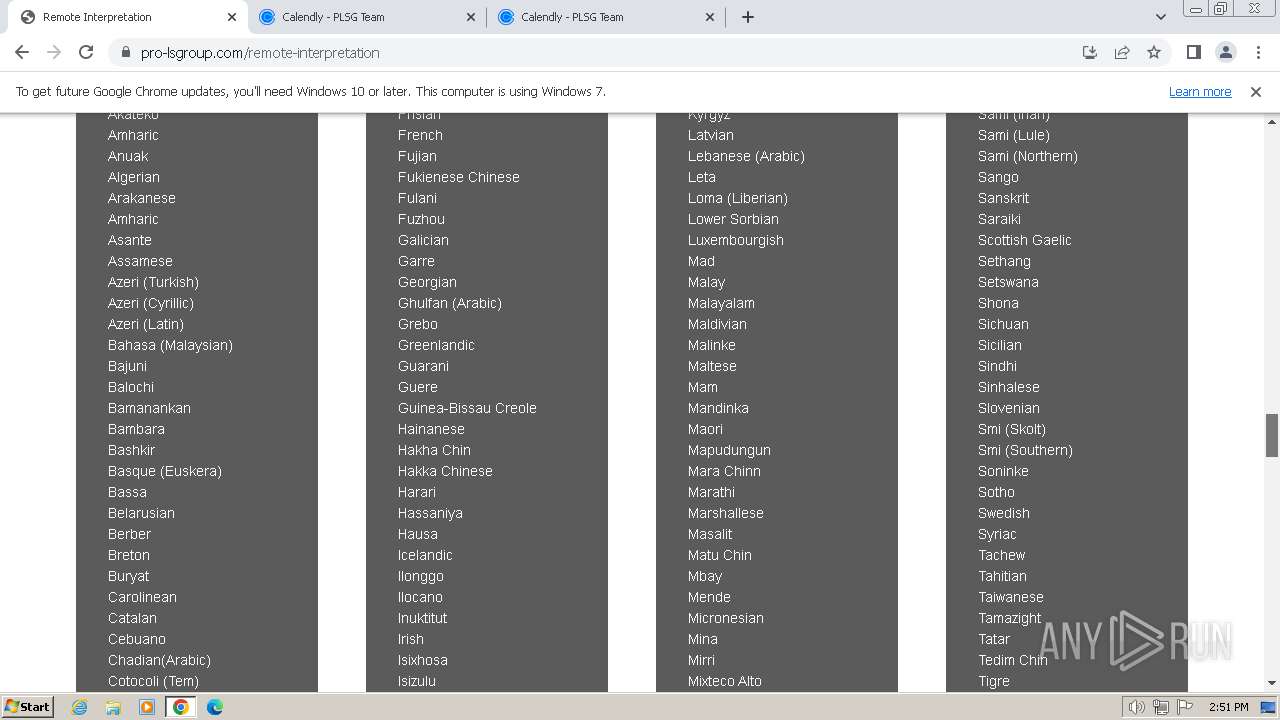The image size is (1280, 720).
Task: Open a new tab
Action: 748,17
